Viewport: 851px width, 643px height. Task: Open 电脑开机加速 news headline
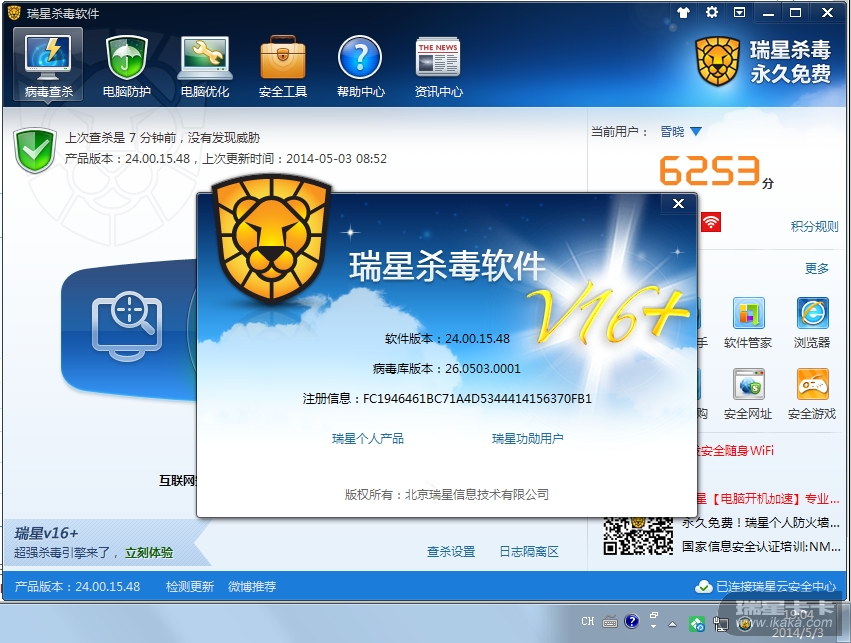(767, 499)
